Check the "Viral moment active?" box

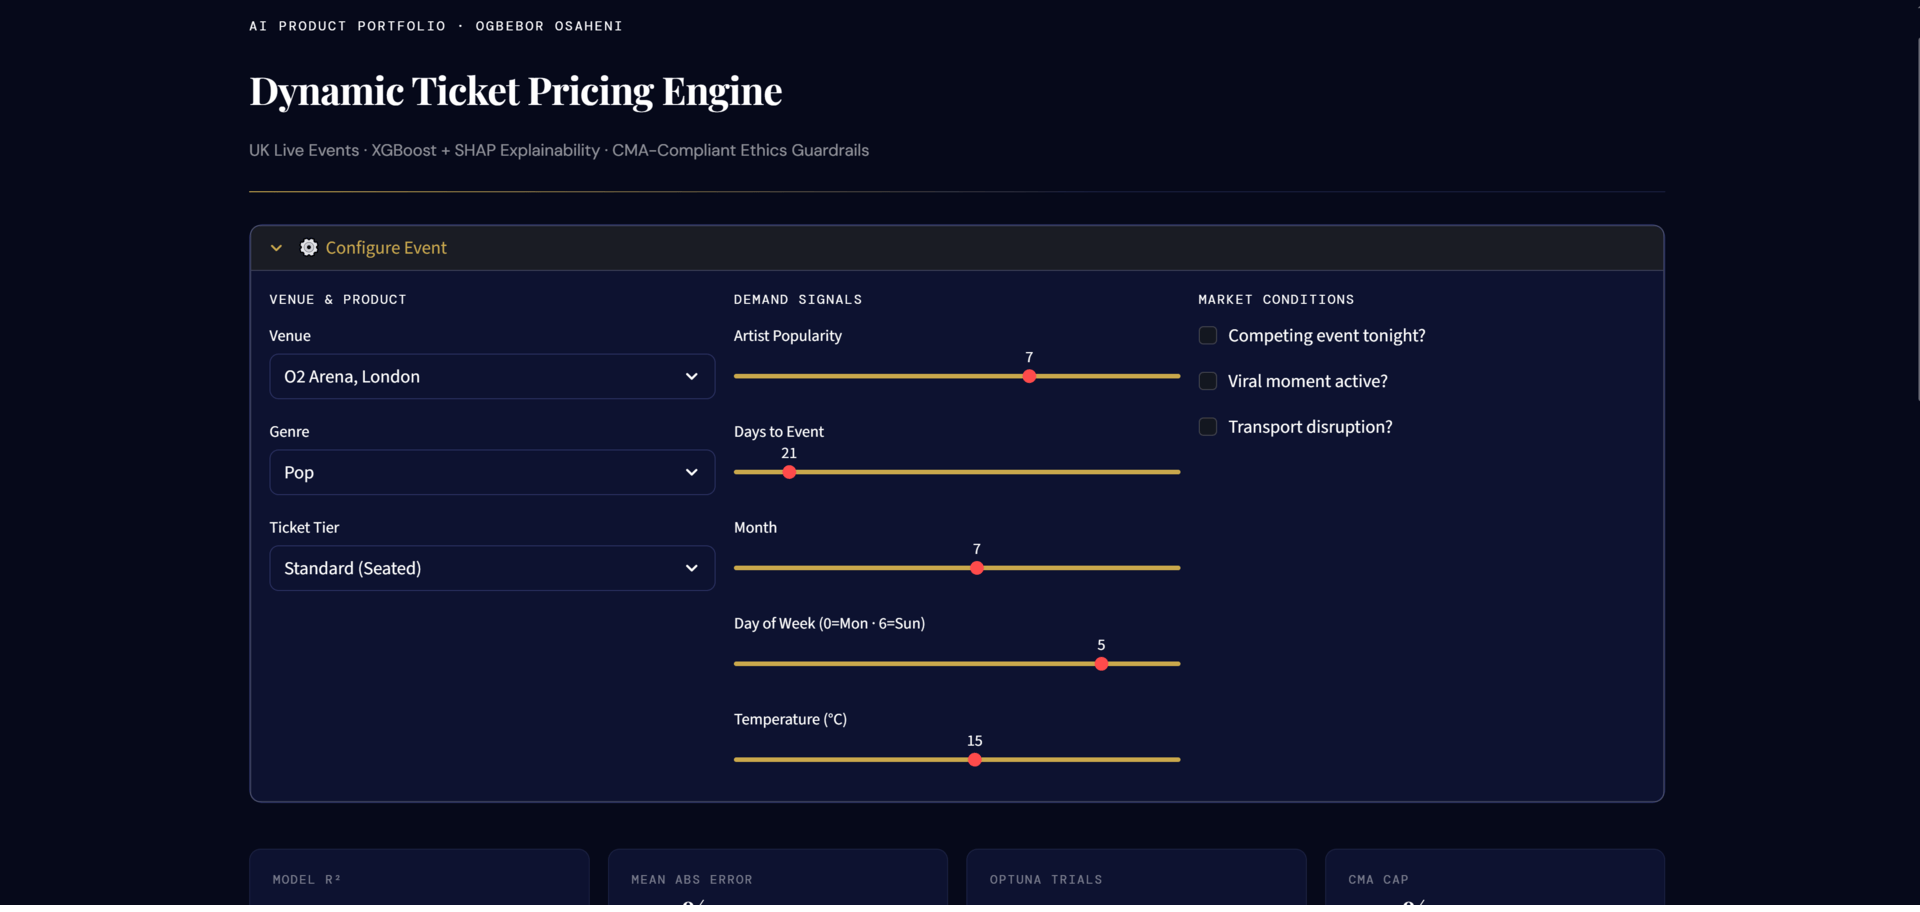tap(1207, 381)
